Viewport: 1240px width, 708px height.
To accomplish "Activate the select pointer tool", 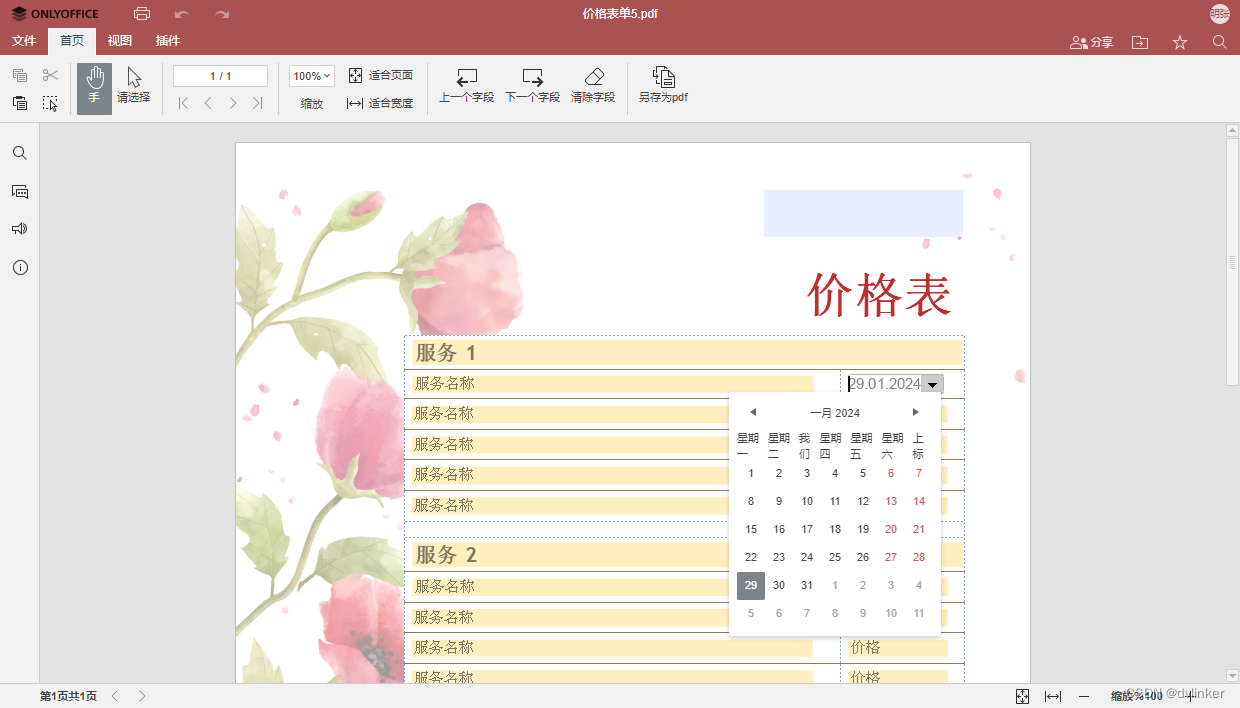I will click(134, 88).
